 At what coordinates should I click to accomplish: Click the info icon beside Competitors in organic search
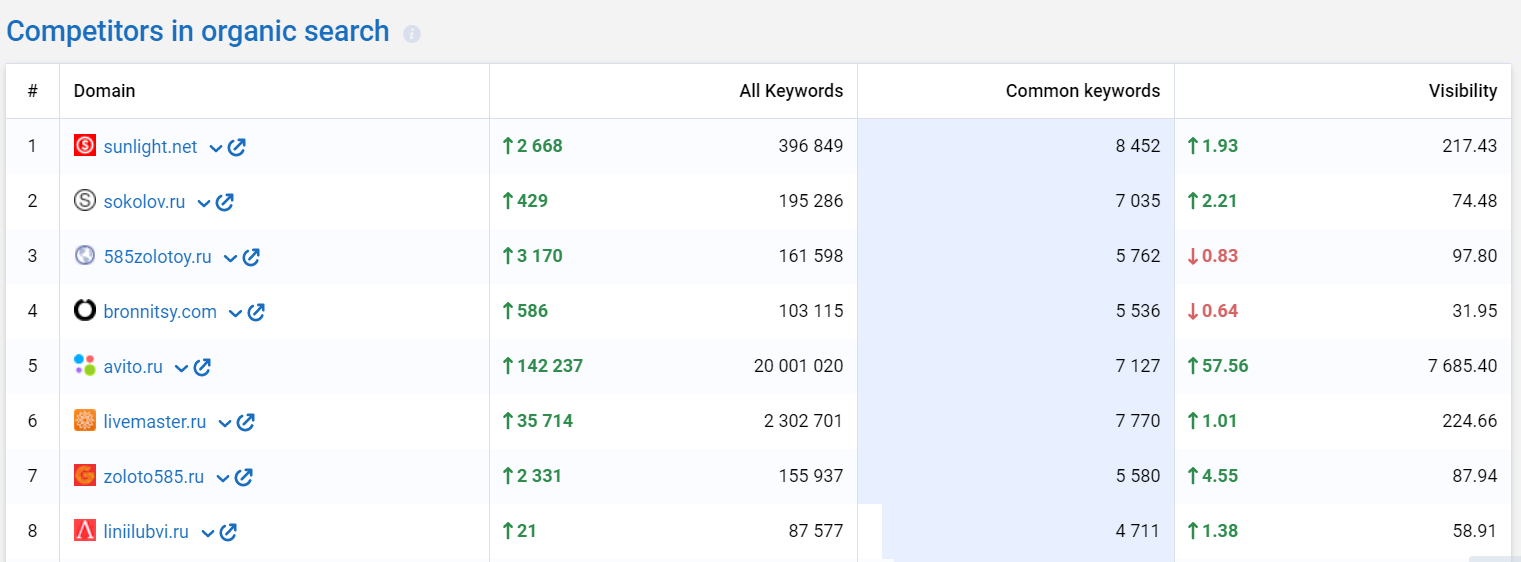411,34
